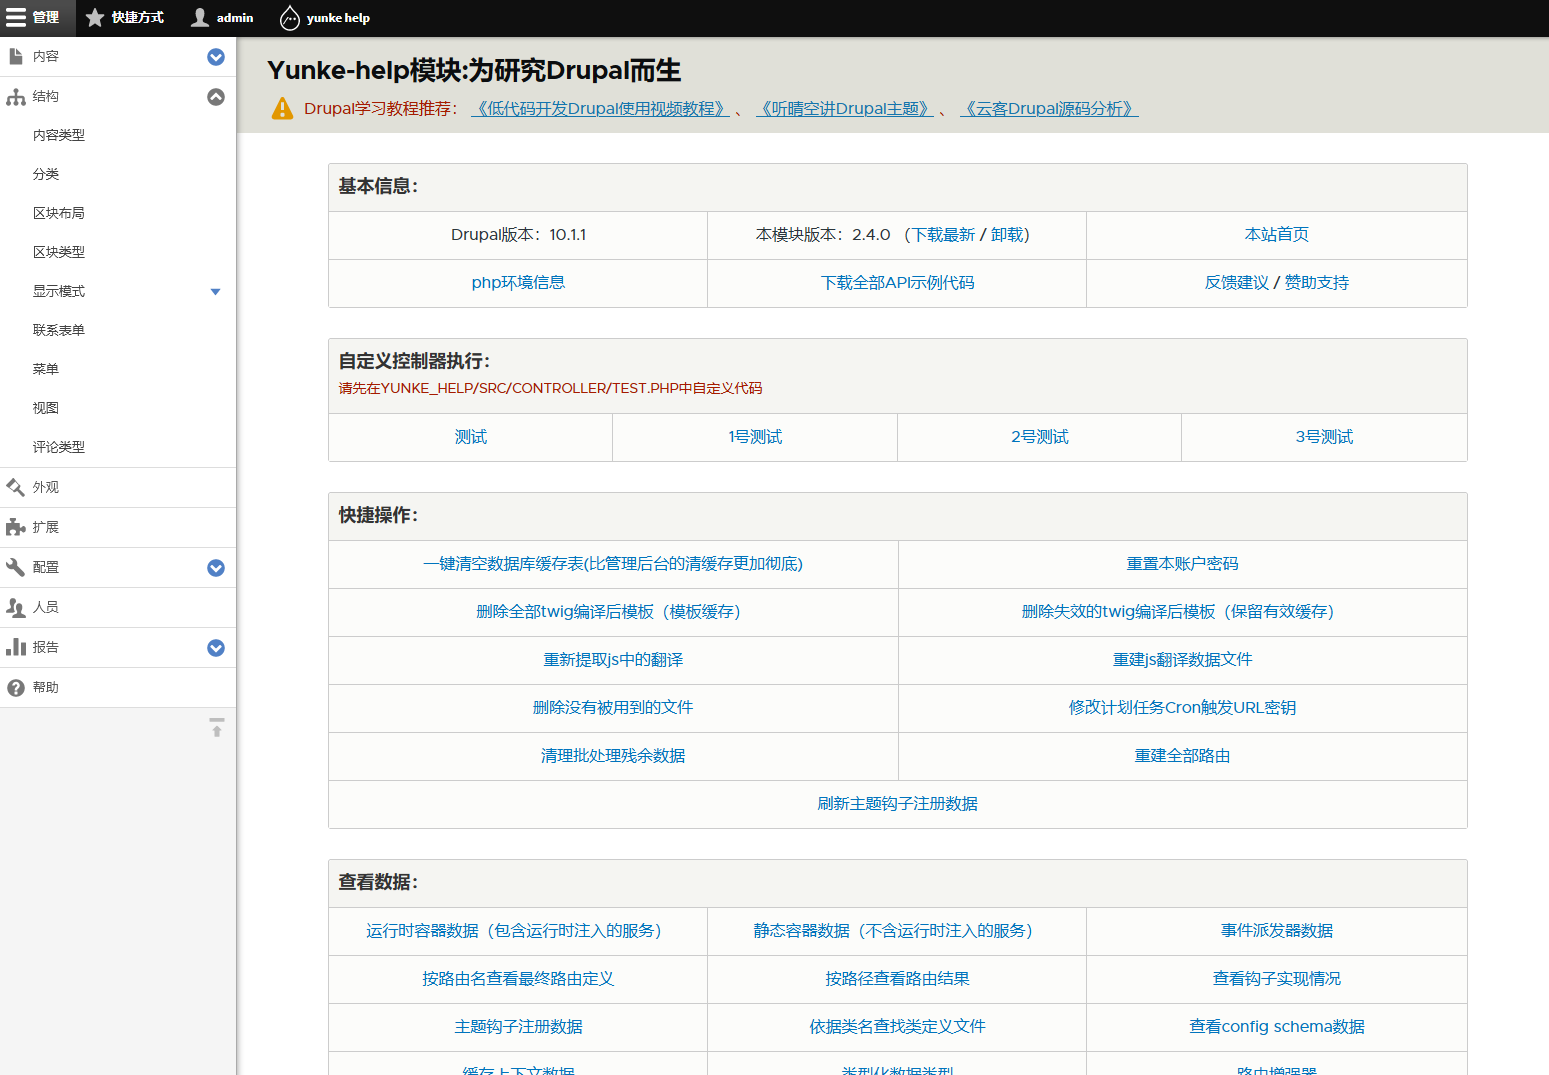Click 重建js翻译数据文件
Viewport: 1549px width, 1075px height.
(x=1182, y=660)
